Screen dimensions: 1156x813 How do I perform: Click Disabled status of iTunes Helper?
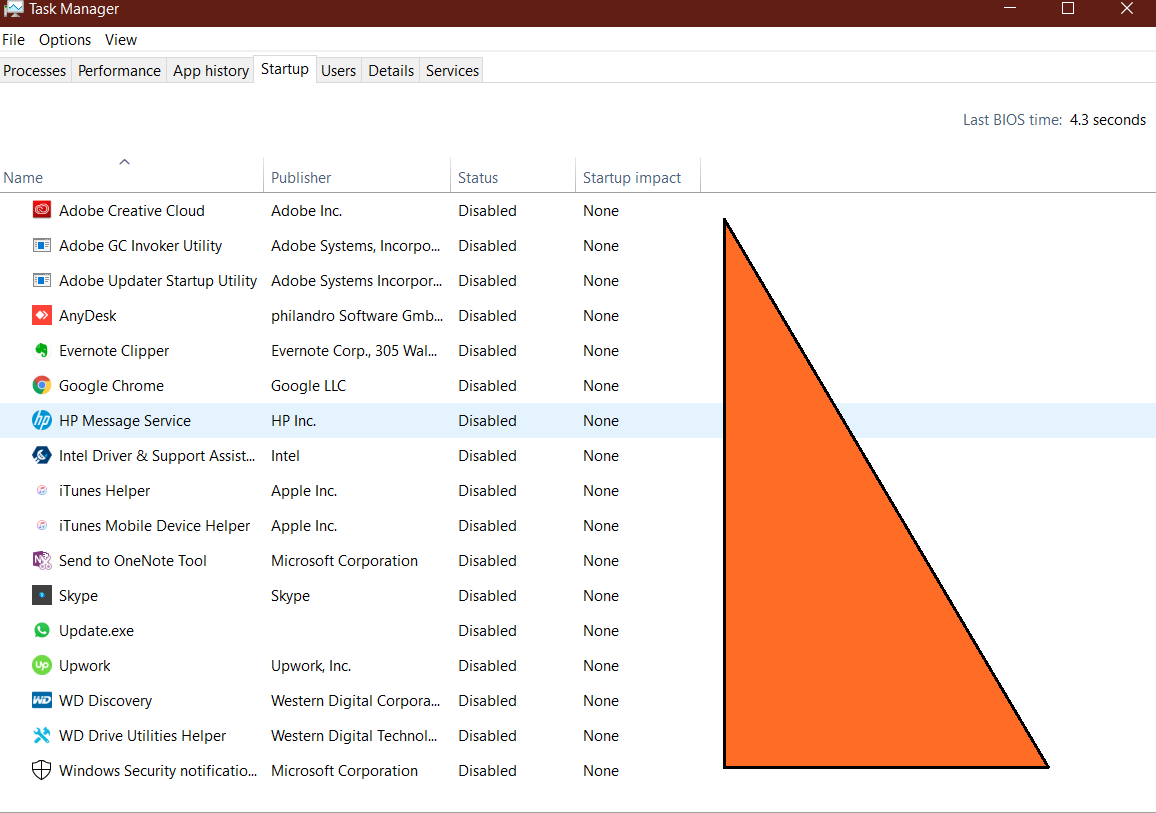tap(487, 491)
